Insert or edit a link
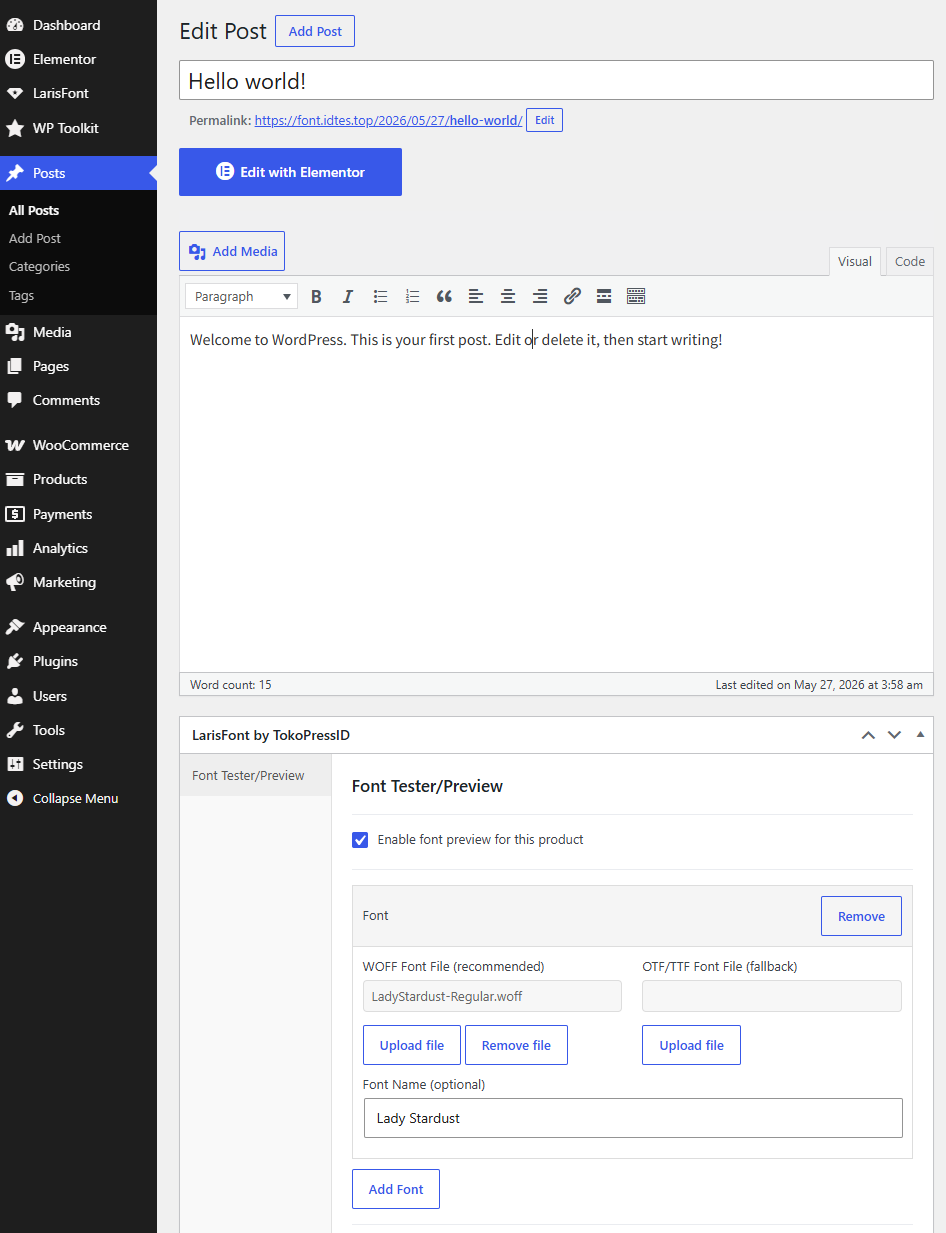Viewport: 946px width, 1233px height. coord(572,296)
